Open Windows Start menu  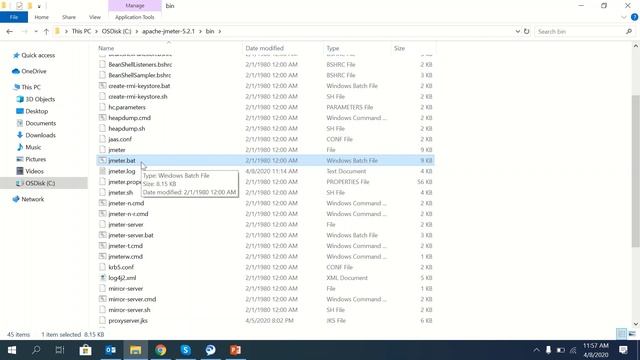[12, 350]
